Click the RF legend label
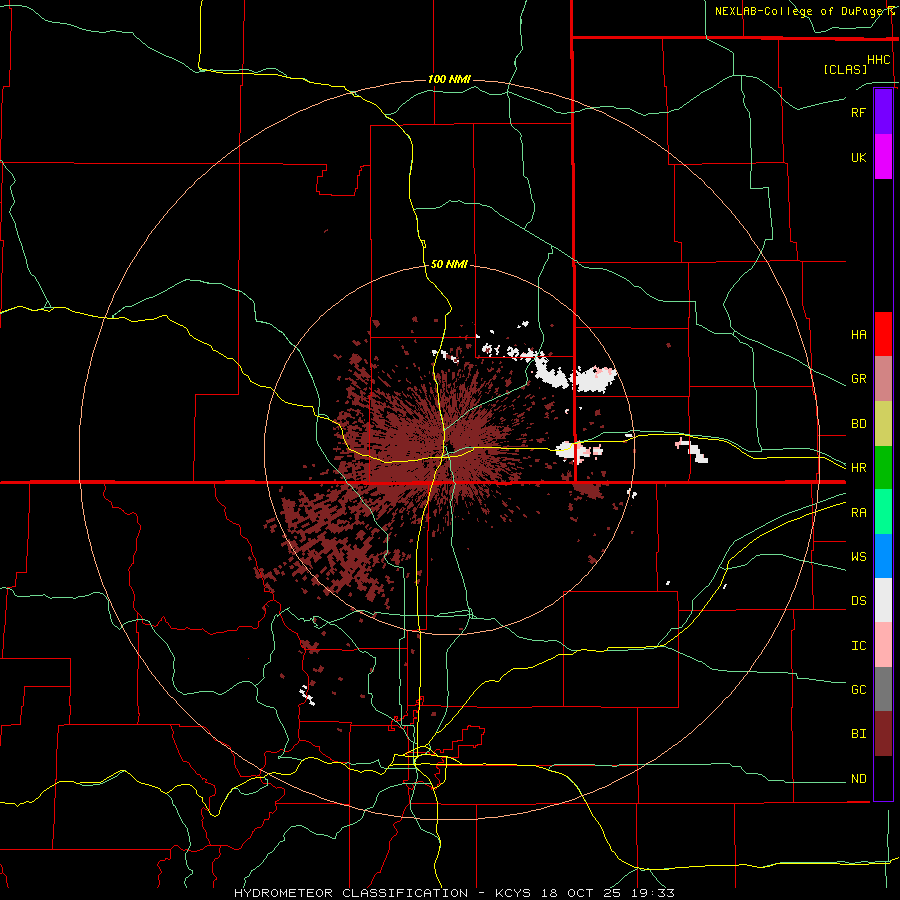The image size is (900, 900). pos(858,112)
